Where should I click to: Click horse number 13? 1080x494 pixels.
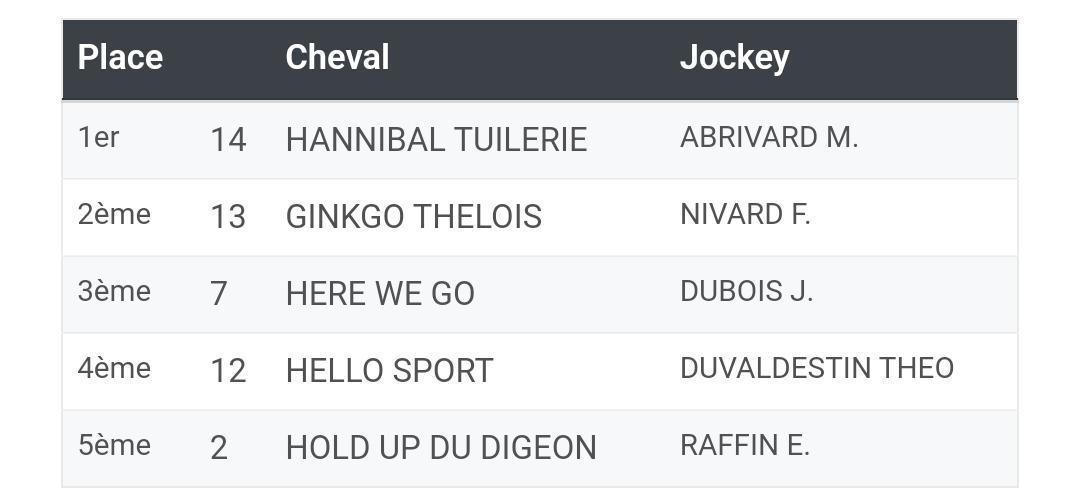coord(228,218)
